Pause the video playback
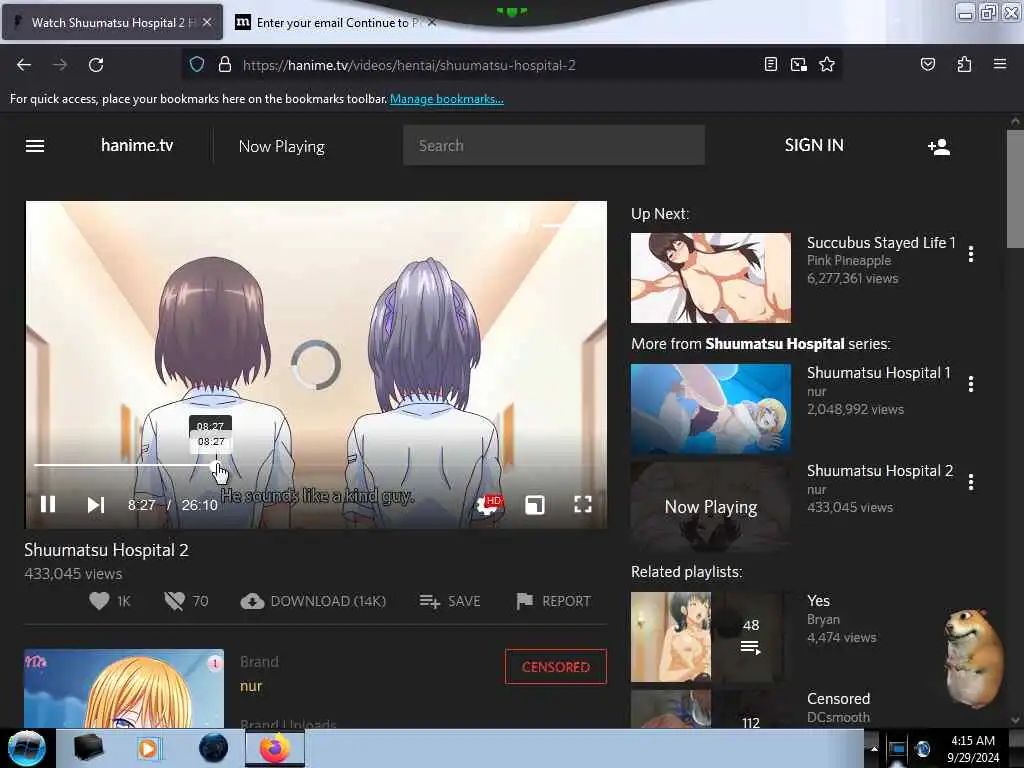Viewport: 1024px width, 768px height. coord(48,504)
